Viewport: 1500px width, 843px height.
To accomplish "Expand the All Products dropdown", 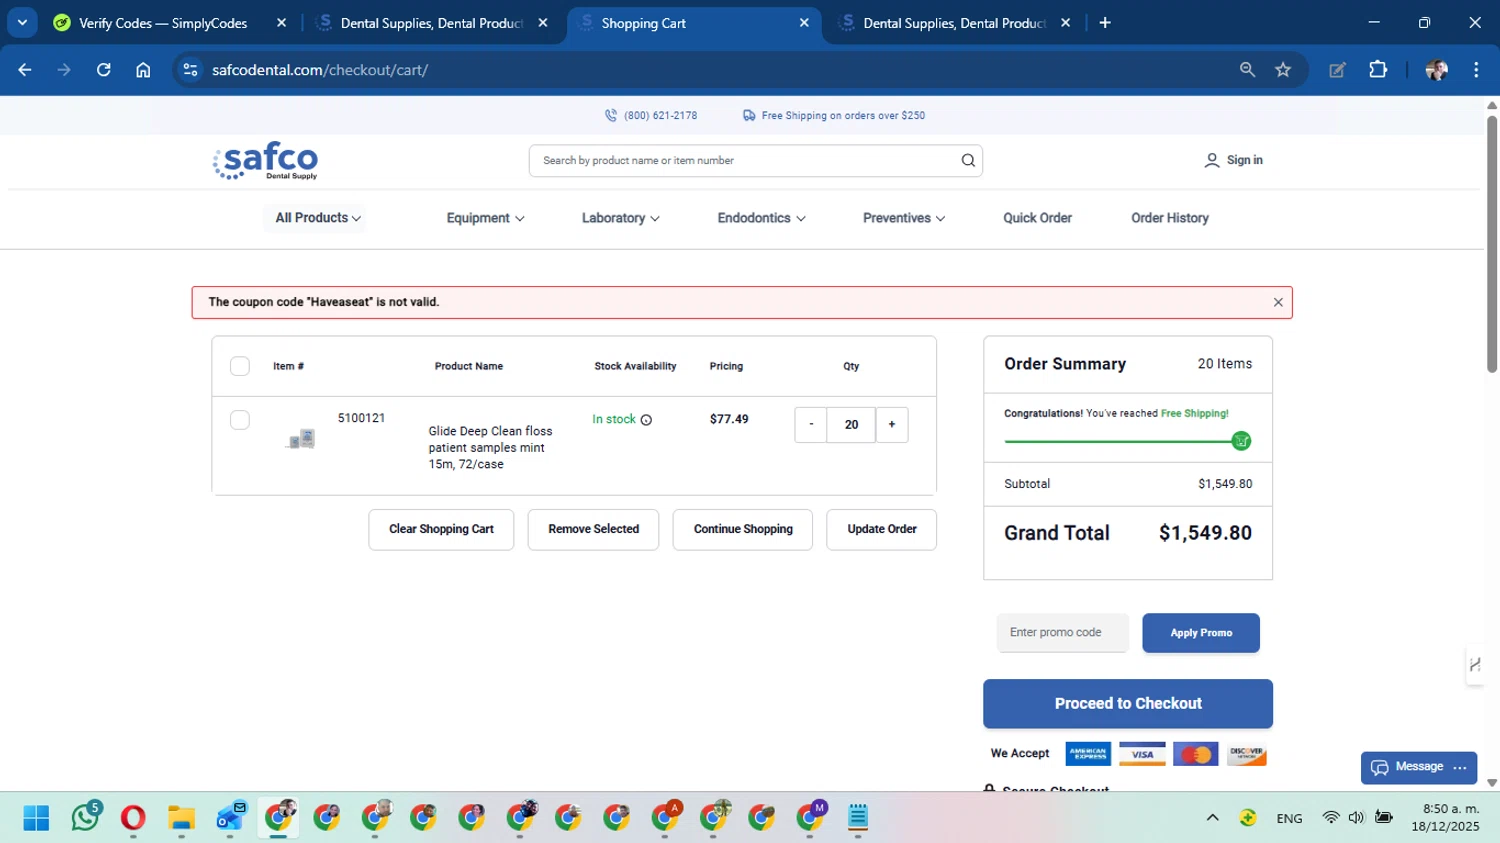I will (x=318, y=218).
